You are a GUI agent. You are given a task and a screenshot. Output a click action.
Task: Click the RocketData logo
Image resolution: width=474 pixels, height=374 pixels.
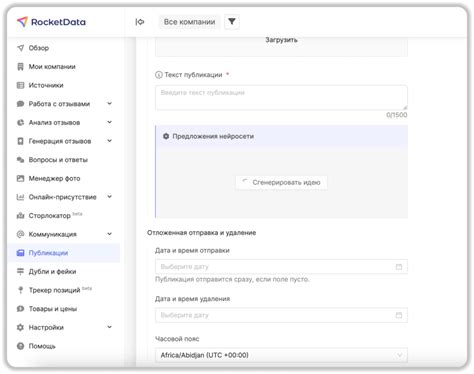pos(51,22)
